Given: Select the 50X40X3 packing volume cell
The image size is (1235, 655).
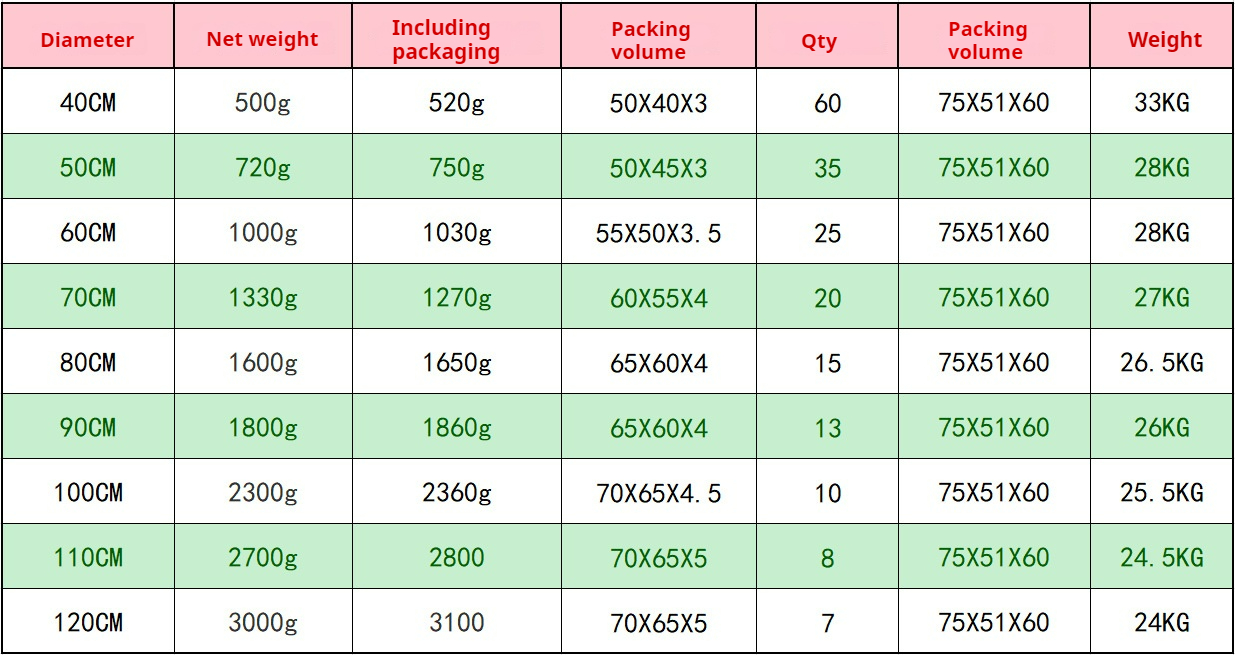Looking at the screenshot, I should (x=658, y=103).
